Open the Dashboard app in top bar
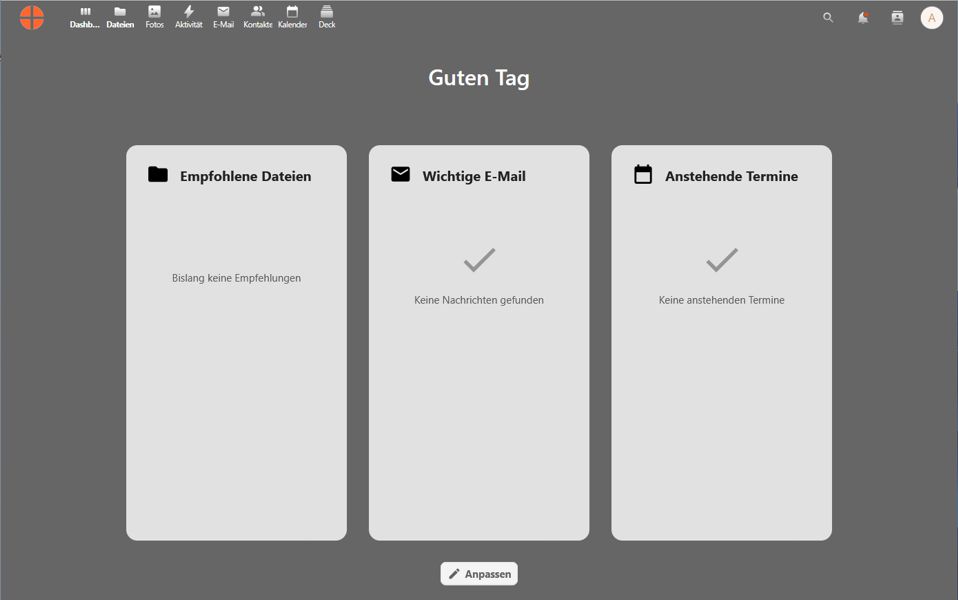Viewport: 958px width, 600px height. coord(85,17)
